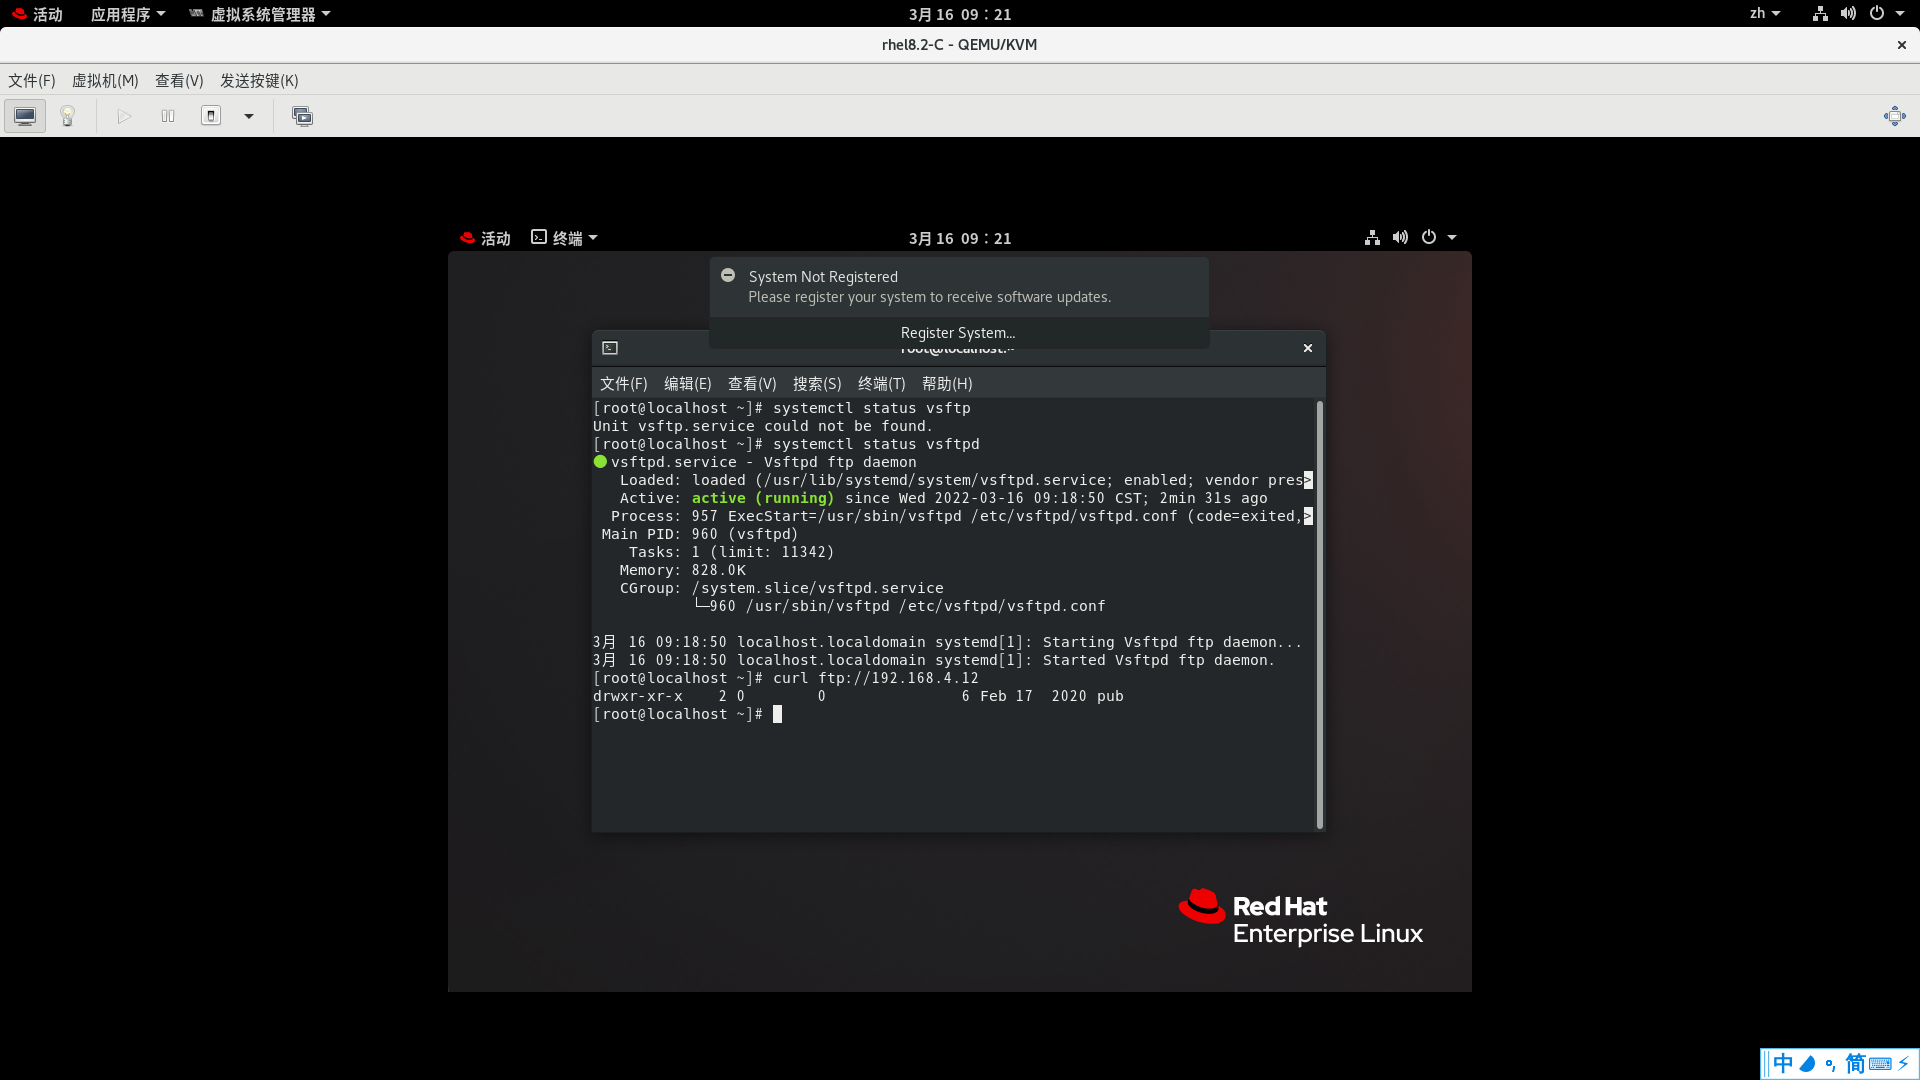The height and width of the screenshot is (1080, 1920).
Task: Shut down the guest via shutdown icon
Action: coord(211,116)
